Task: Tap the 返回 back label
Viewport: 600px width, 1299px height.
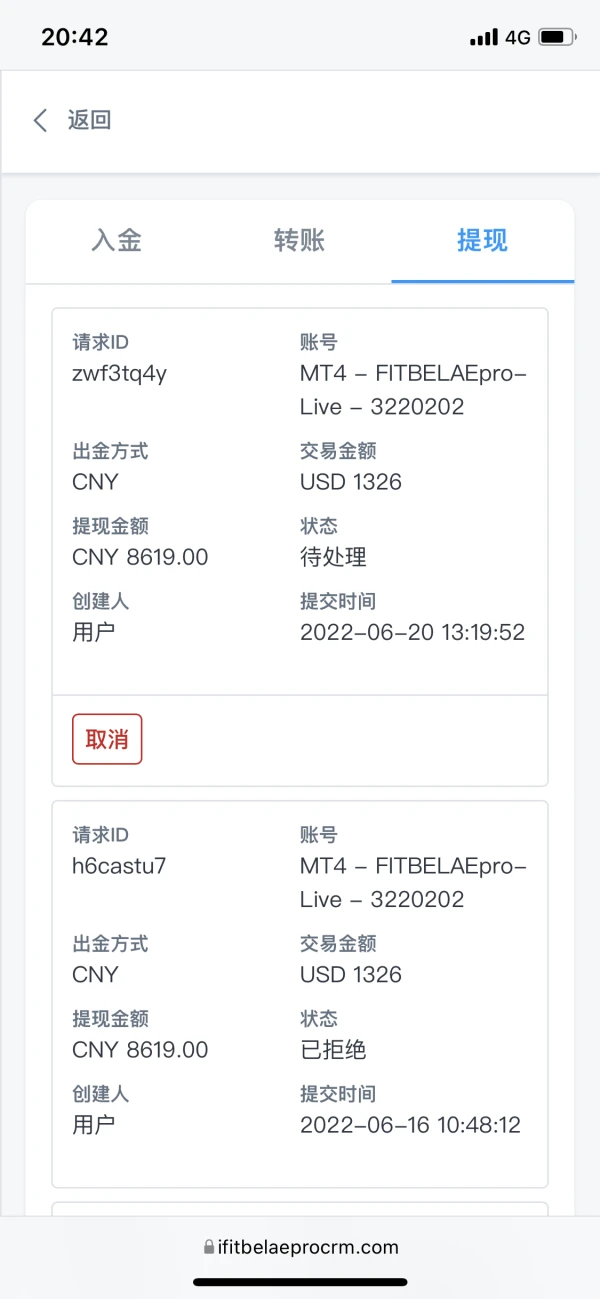Action: coord(89,121)
